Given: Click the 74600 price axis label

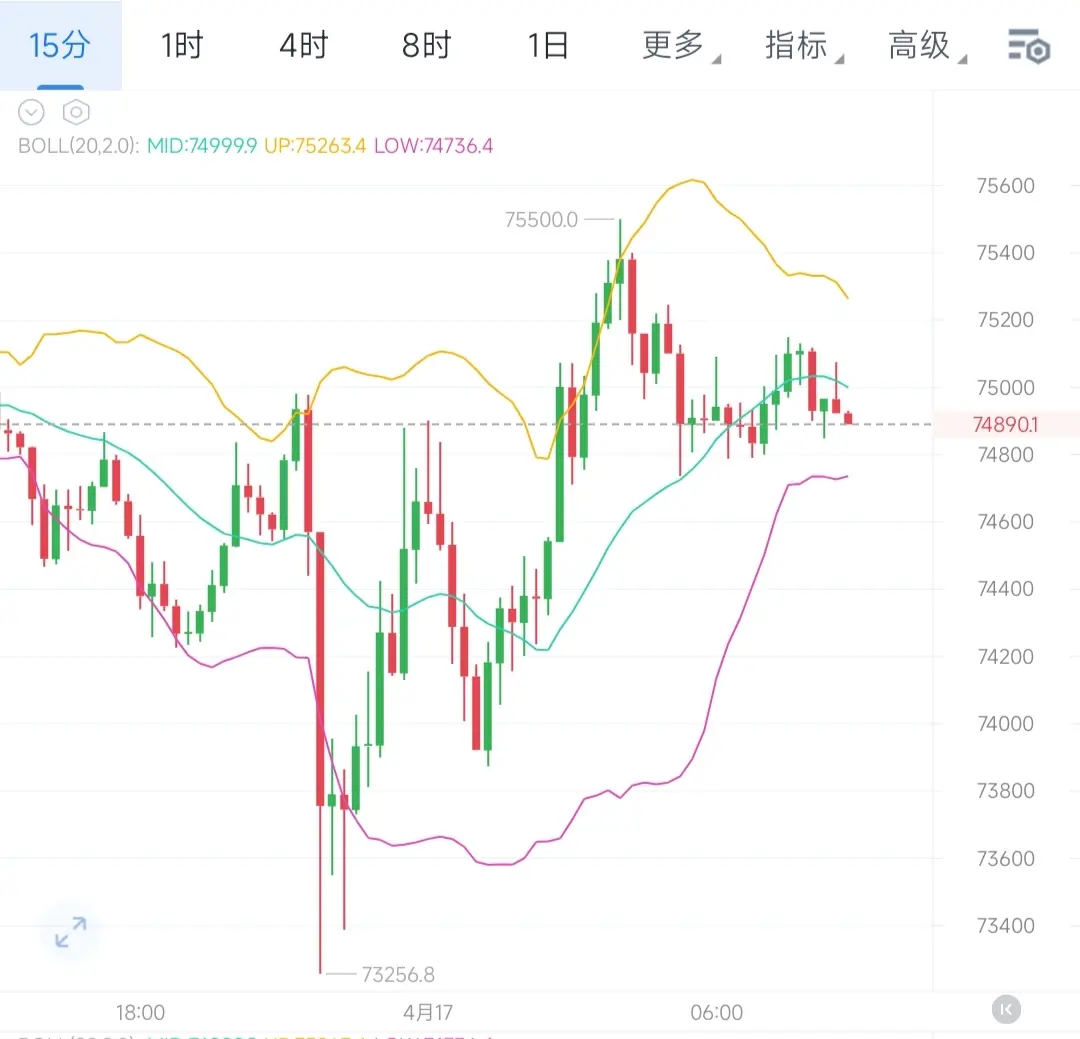Looking at the screenshot, I should pyautogui.click(x=1006, y=522).
